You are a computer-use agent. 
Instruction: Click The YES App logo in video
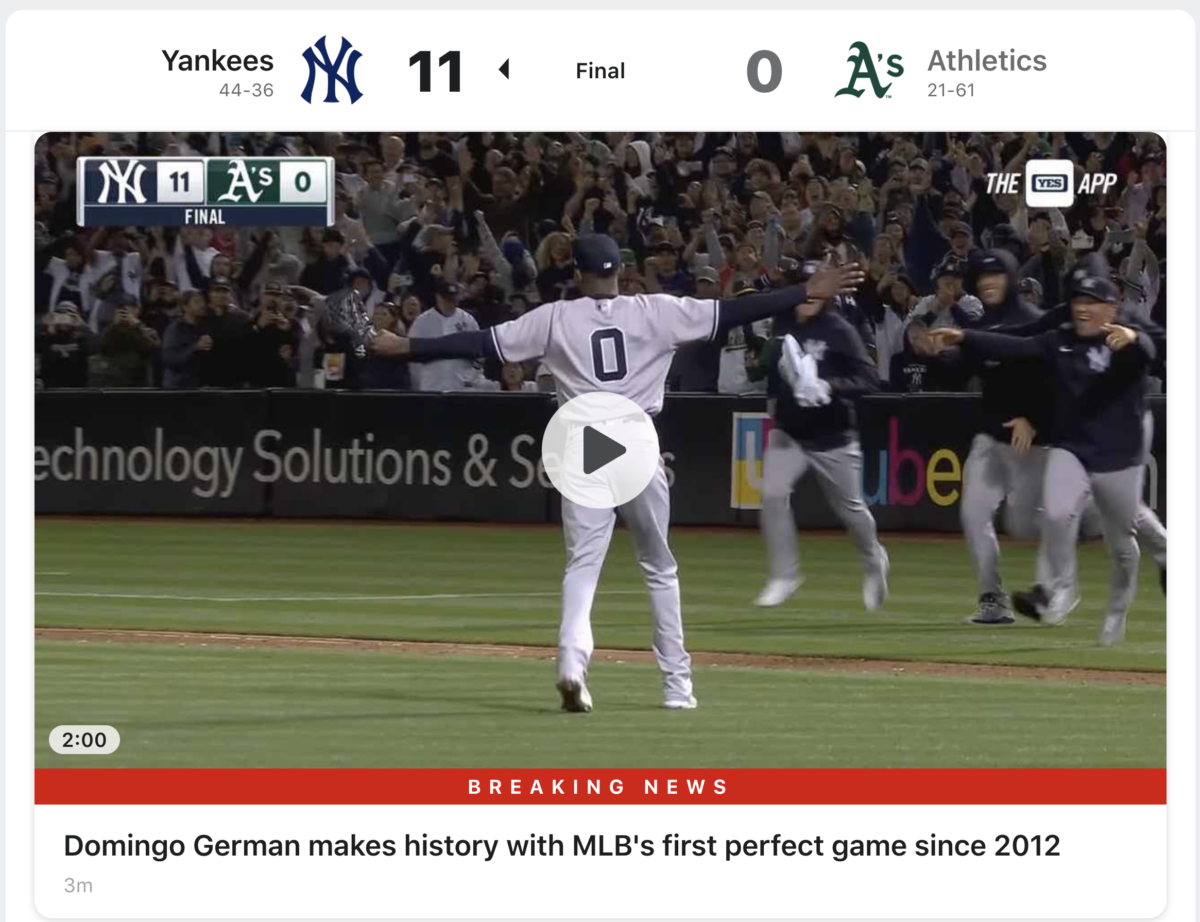coord(1050,184)
